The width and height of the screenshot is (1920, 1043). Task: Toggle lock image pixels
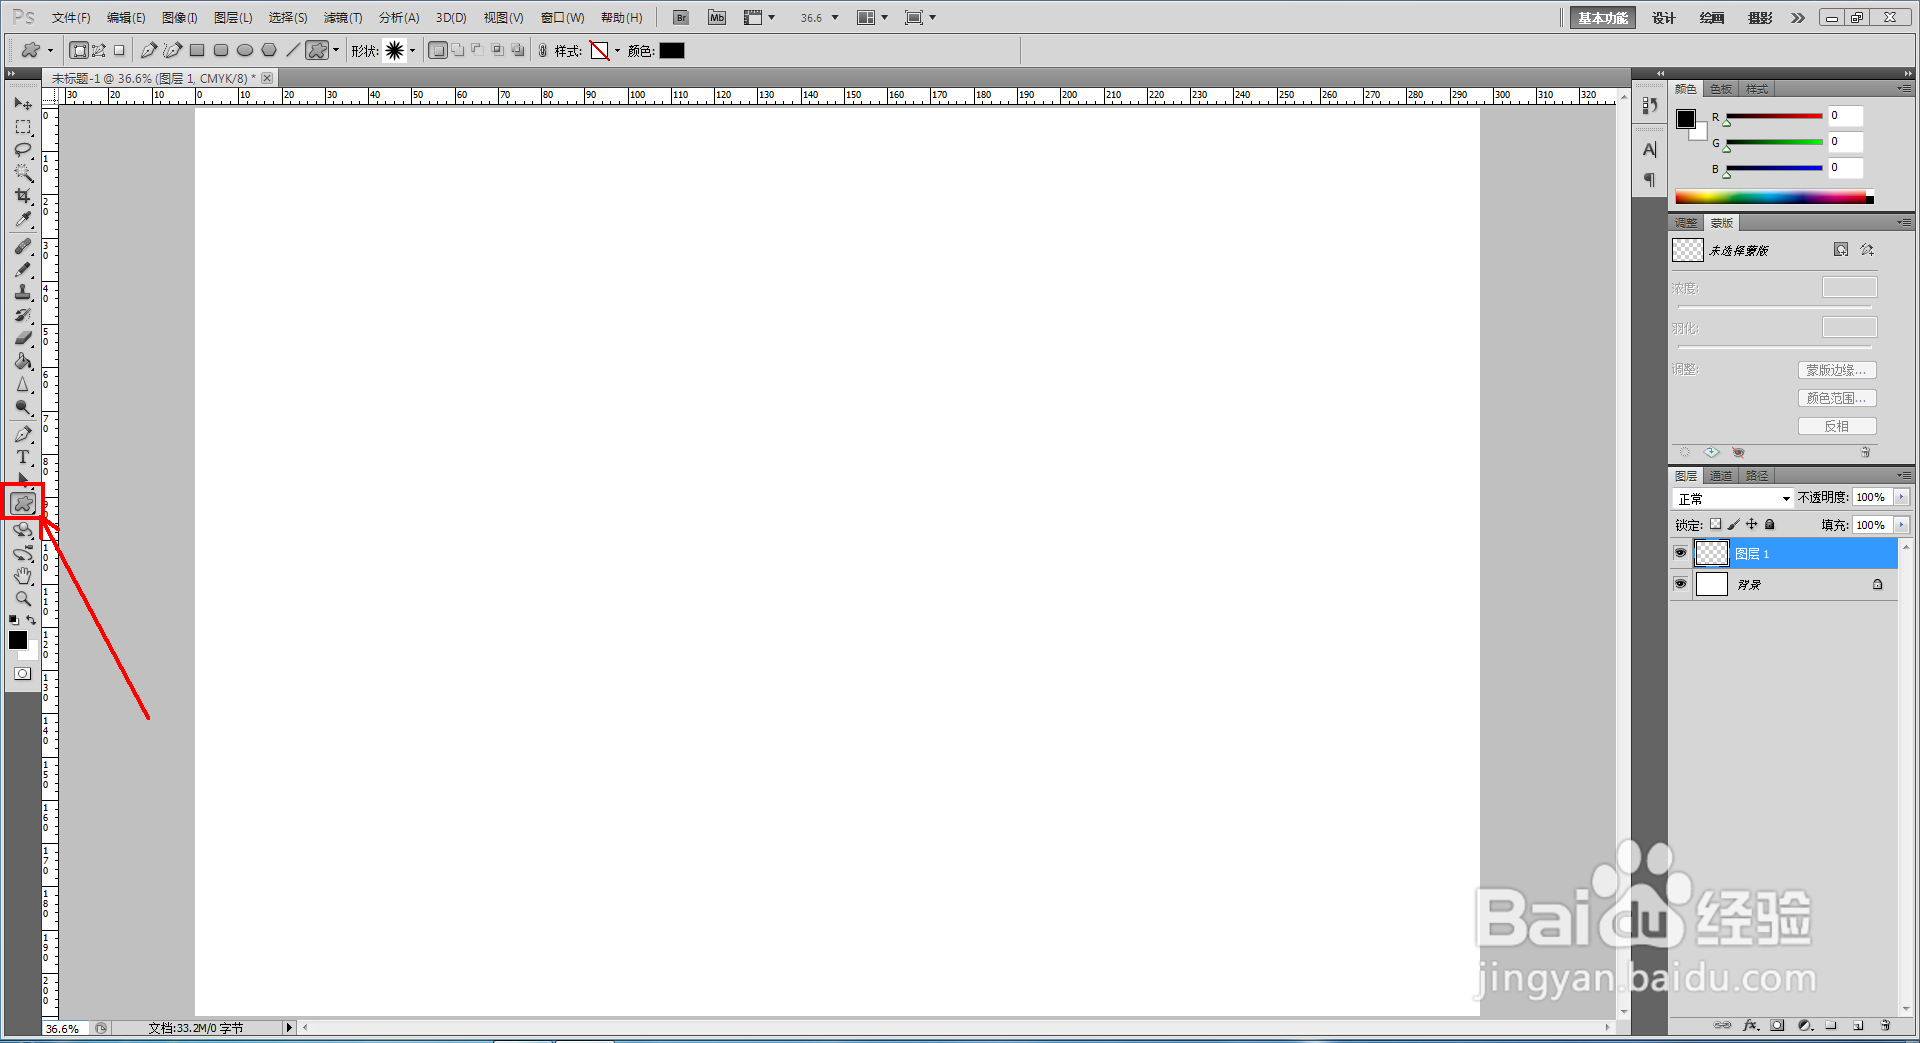(x=1734, y=524)
